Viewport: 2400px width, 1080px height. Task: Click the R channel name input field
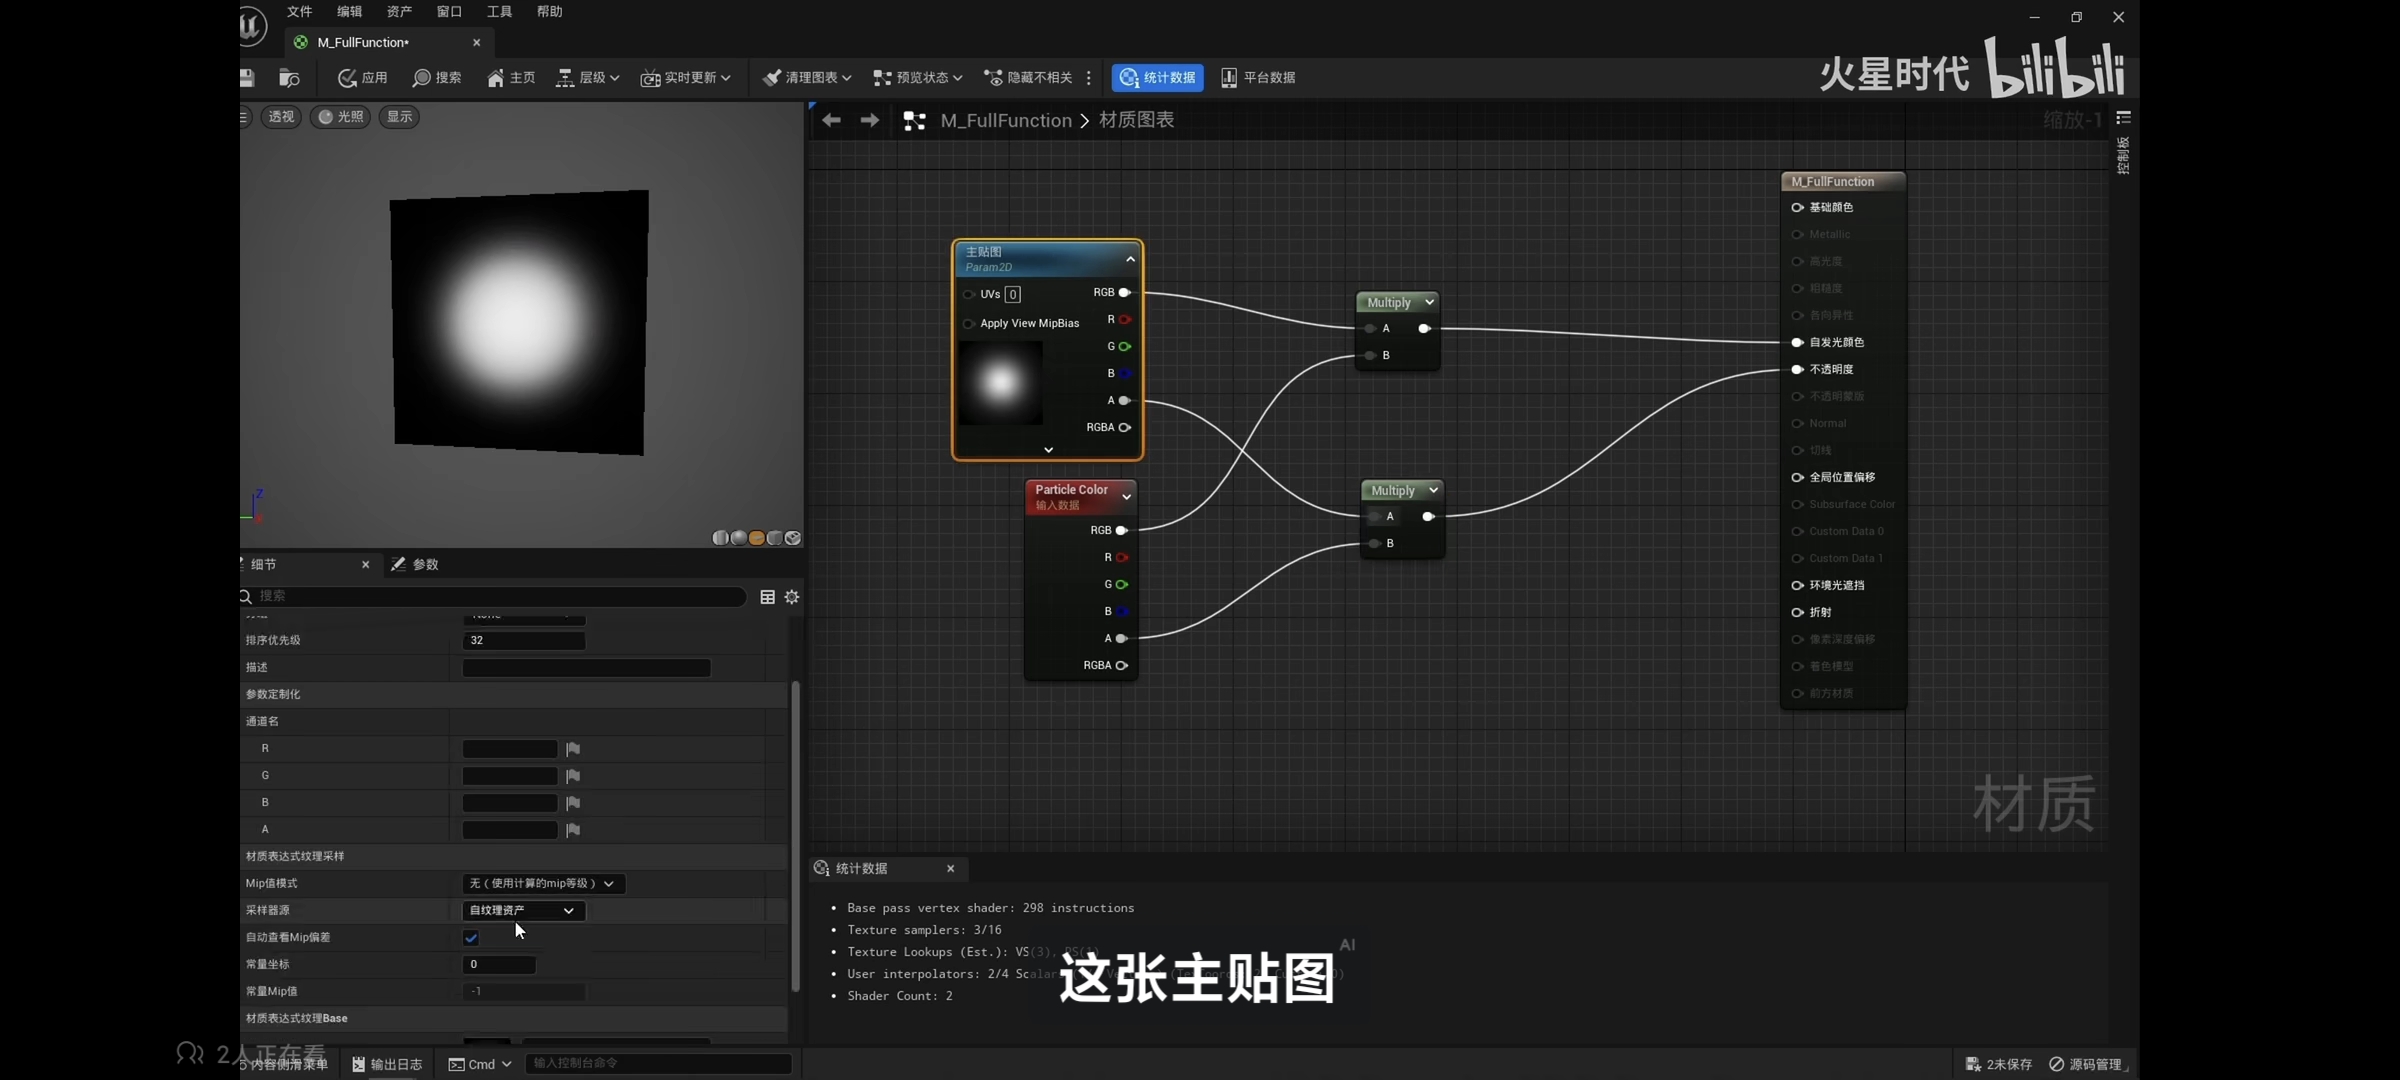[x=510, y=749]
